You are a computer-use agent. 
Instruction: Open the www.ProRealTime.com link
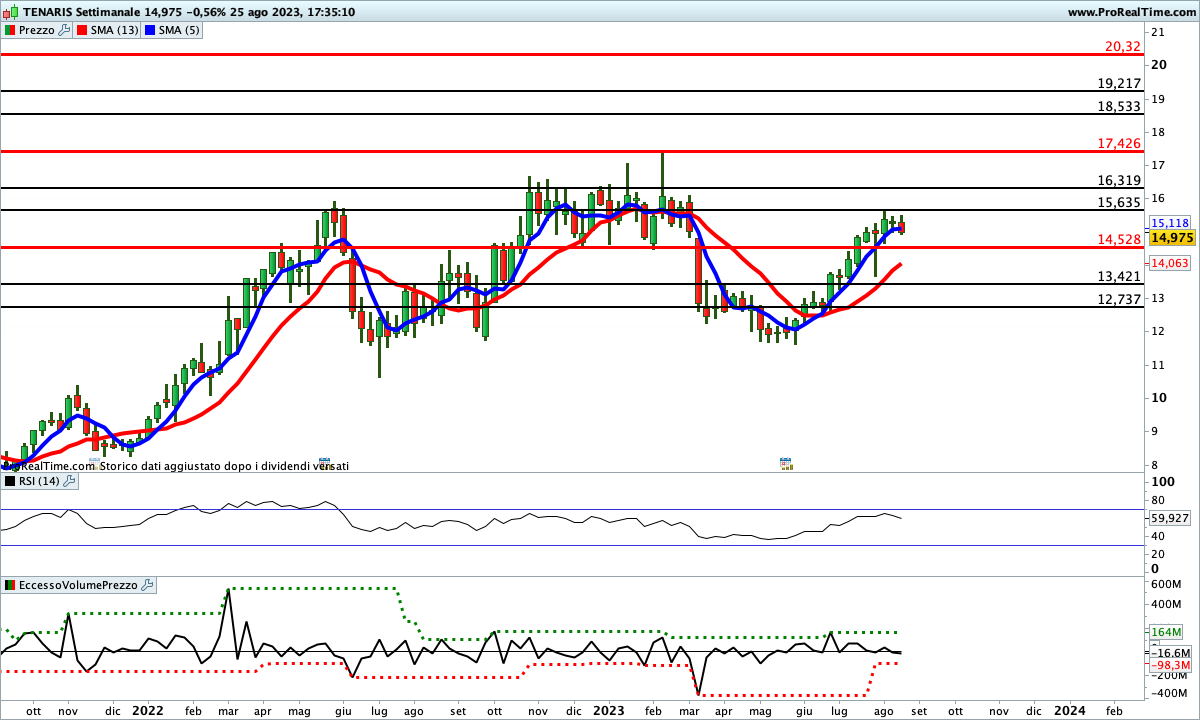point(1130,12)
